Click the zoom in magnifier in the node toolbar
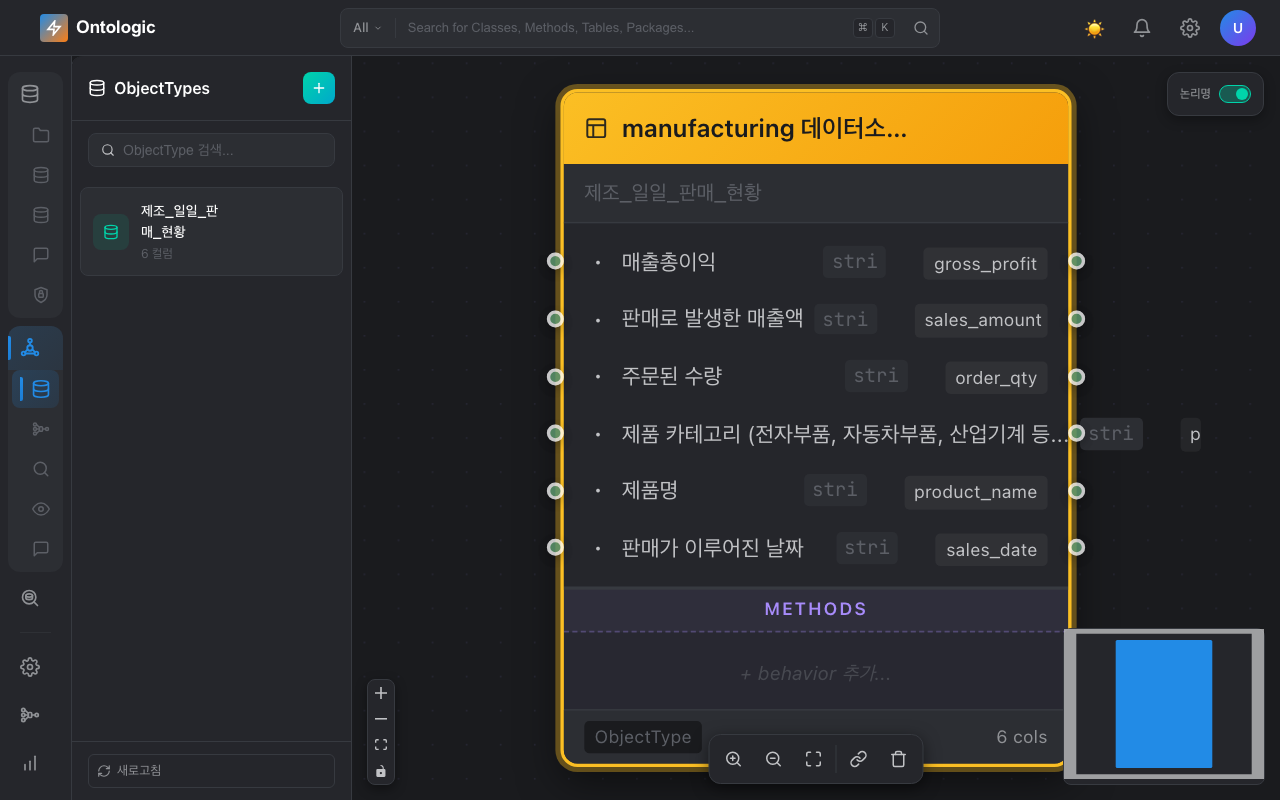This screenshot has width=1280, height=800. coord(733,759)
